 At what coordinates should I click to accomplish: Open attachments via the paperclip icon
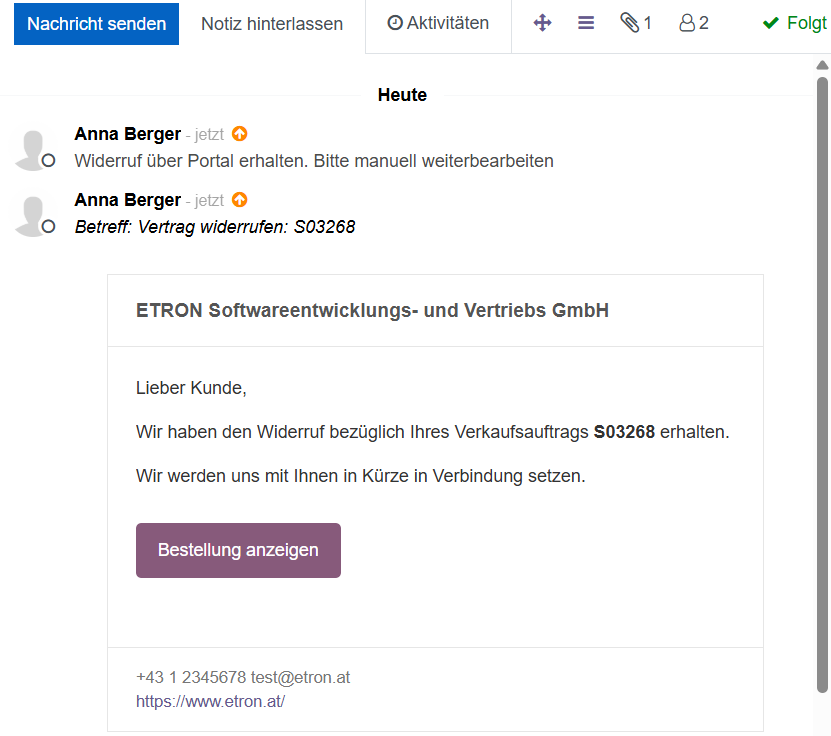[635, 23]
